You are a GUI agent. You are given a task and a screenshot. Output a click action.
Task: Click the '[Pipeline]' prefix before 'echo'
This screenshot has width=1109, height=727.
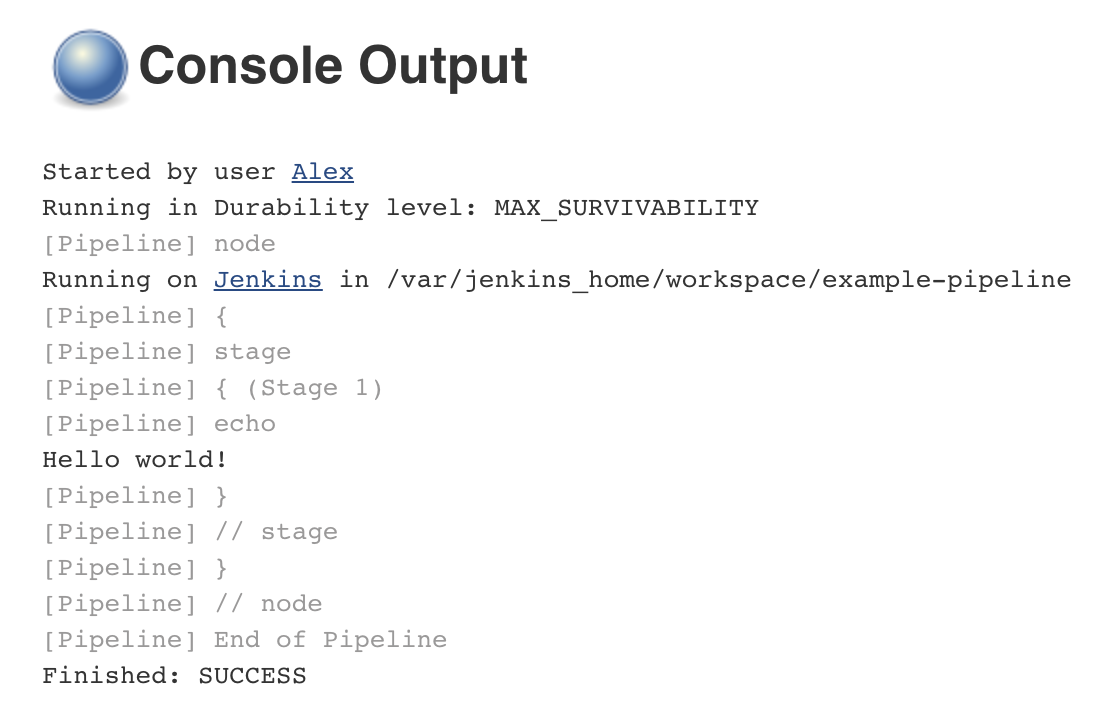120,424
